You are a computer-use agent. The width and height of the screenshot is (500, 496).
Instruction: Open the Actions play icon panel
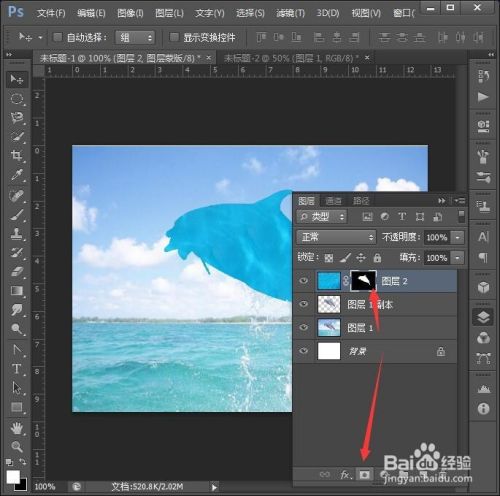pos(483,97)
